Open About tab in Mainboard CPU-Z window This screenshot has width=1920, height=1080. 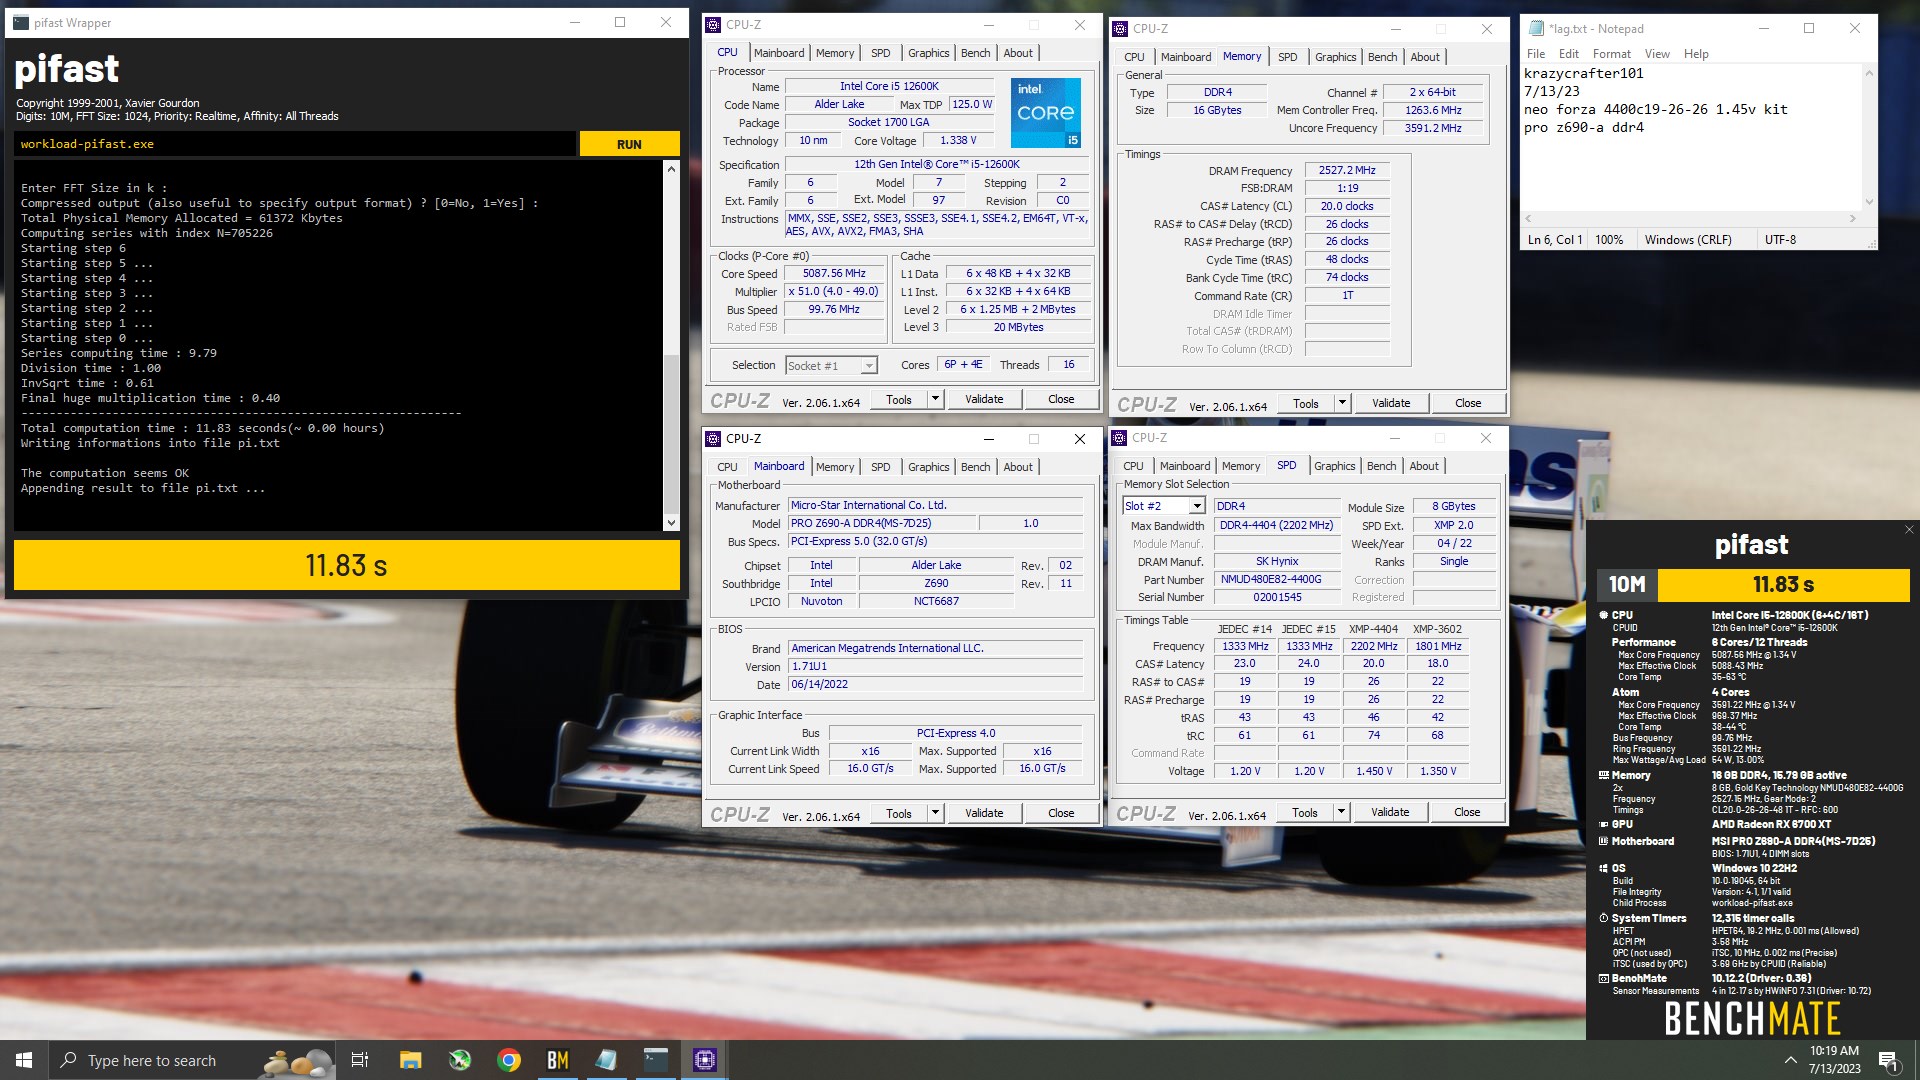click(1018, 467)
